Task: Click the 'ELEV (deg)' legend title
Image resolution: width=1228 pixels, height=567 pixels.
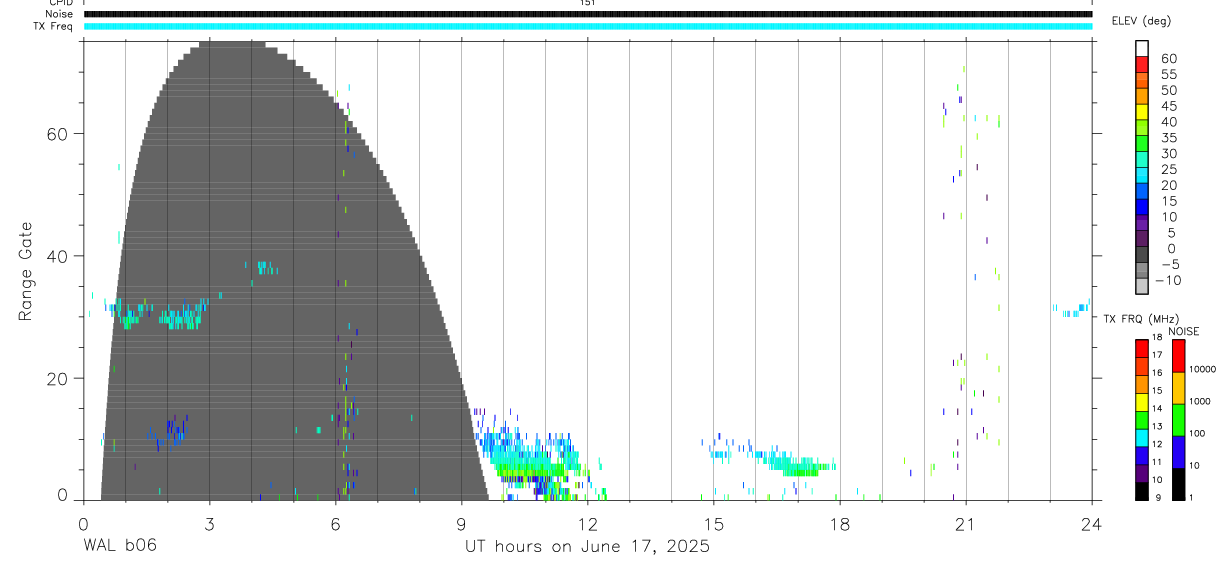Action: 1142,20
